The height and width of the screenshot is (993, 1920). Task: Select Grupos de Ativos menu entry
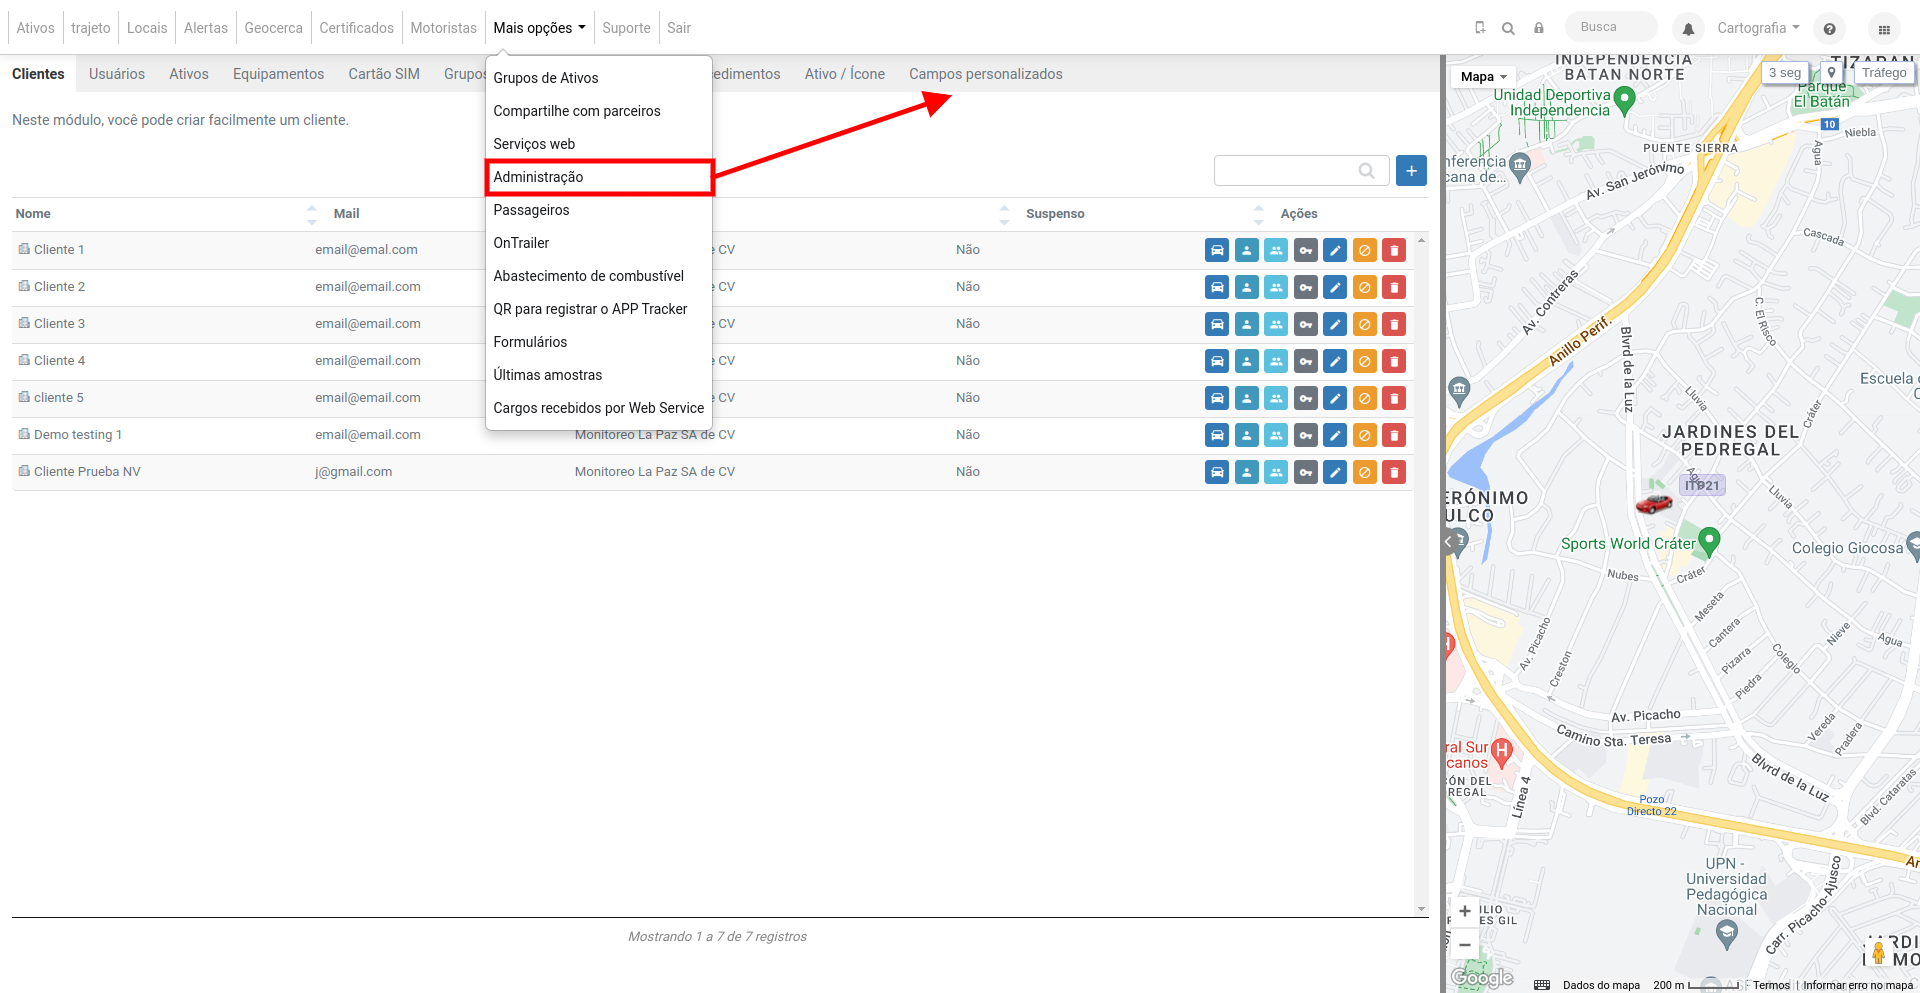tap(599, 78)
